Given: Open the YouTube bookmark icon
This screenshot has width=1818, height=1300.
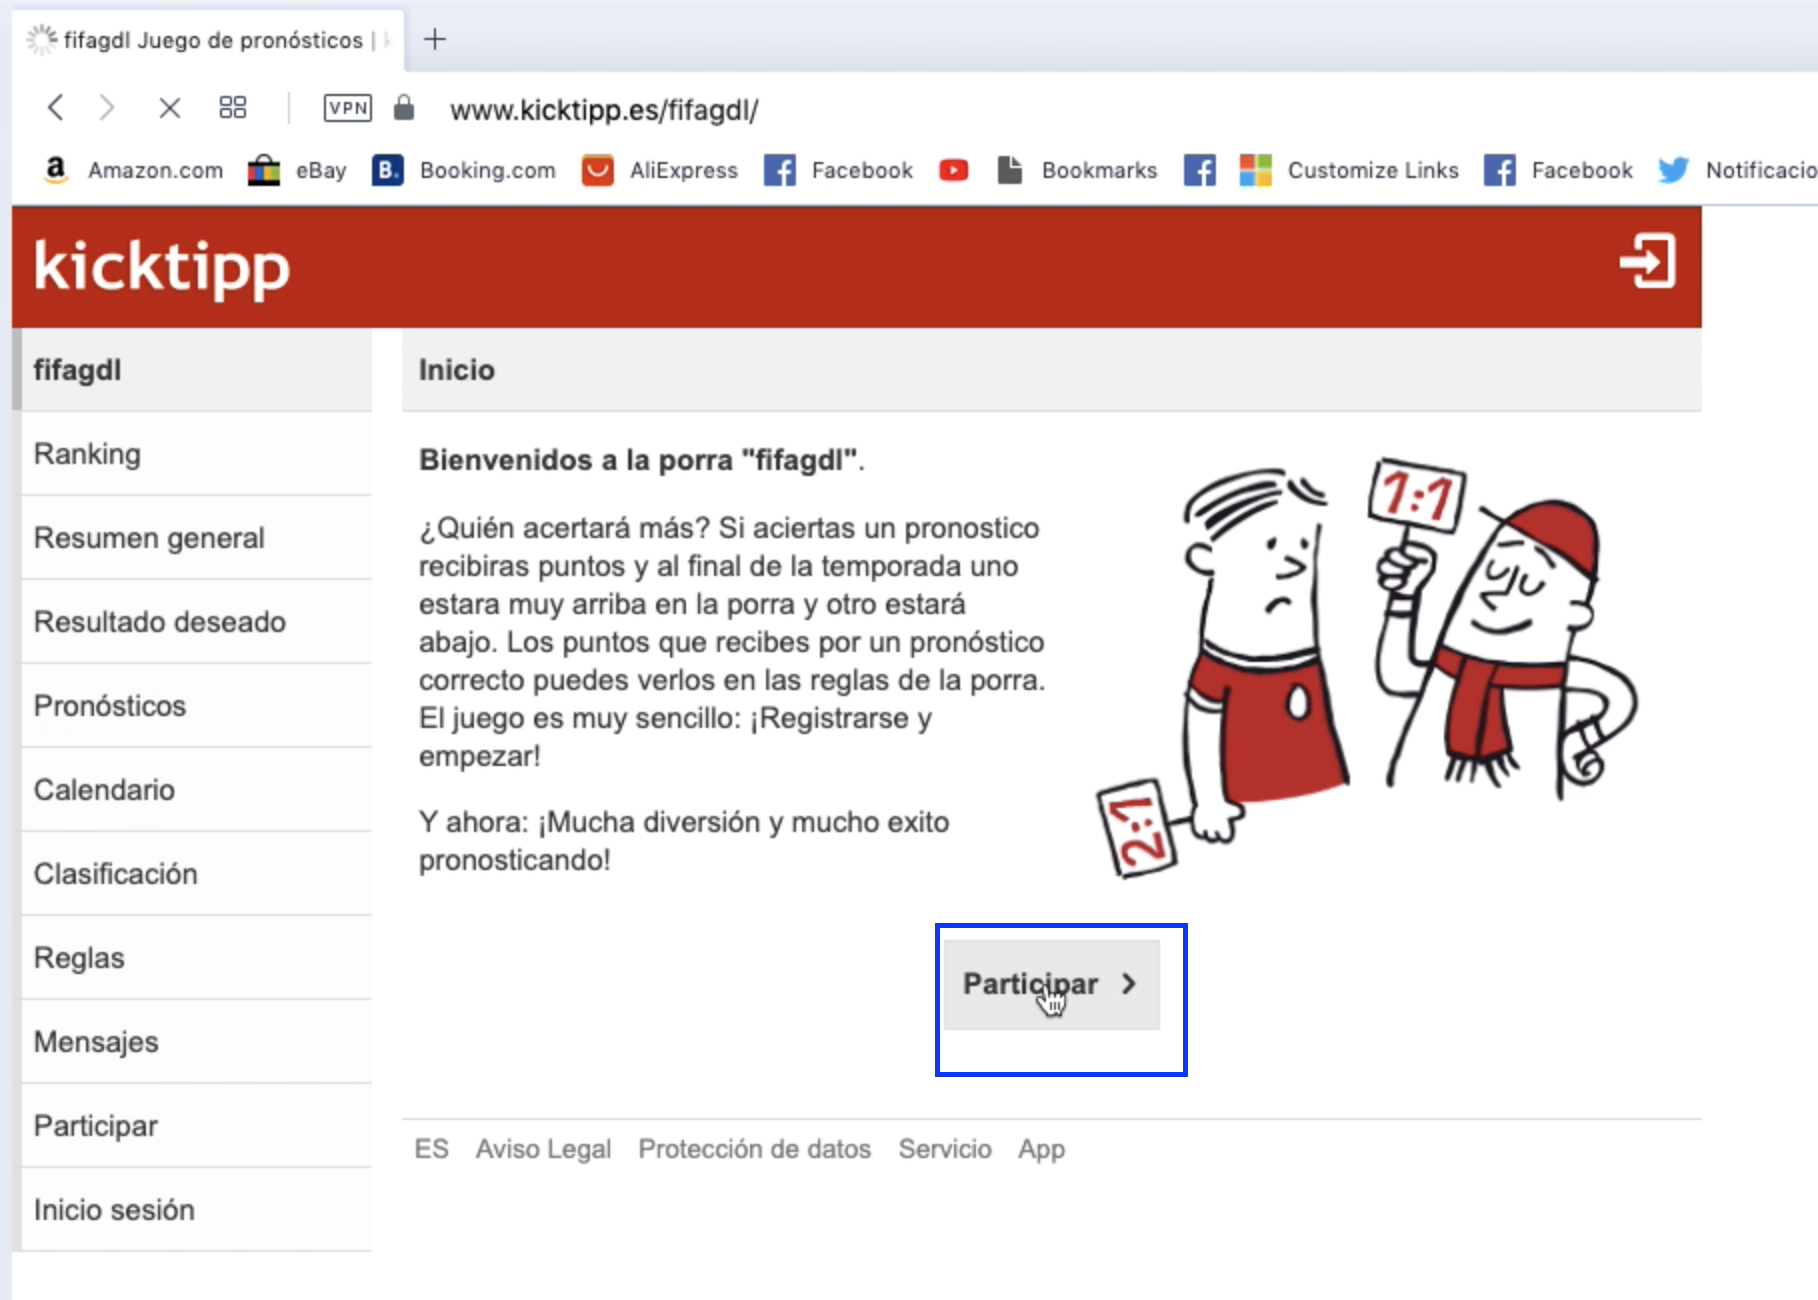Looking at the screenshot, I should coord(953,171).
